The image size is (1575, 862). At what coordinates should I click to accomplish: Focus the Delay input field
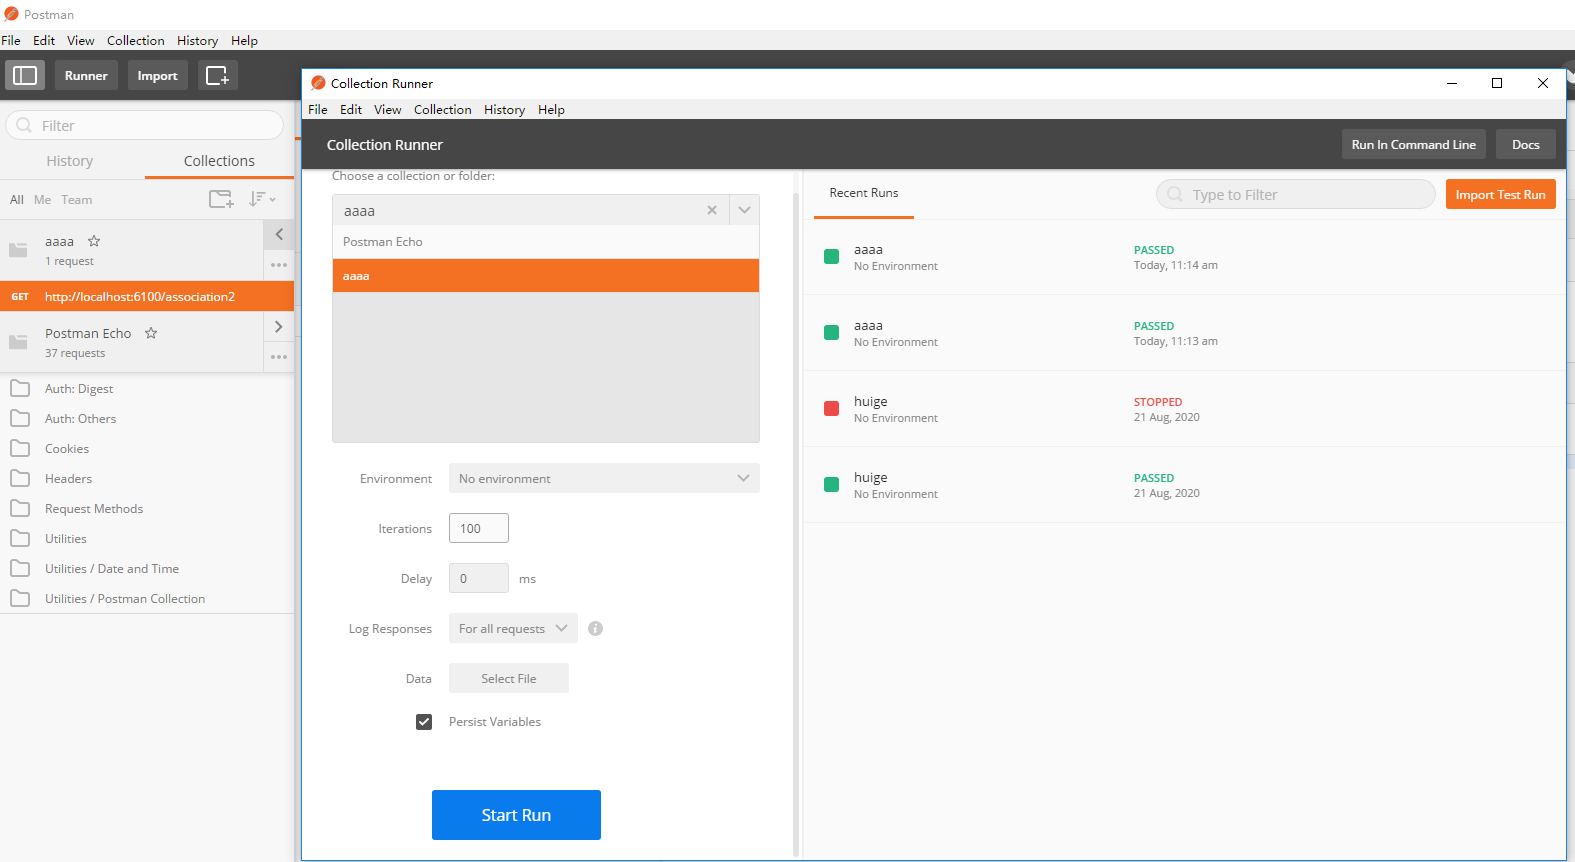[479, 578]
